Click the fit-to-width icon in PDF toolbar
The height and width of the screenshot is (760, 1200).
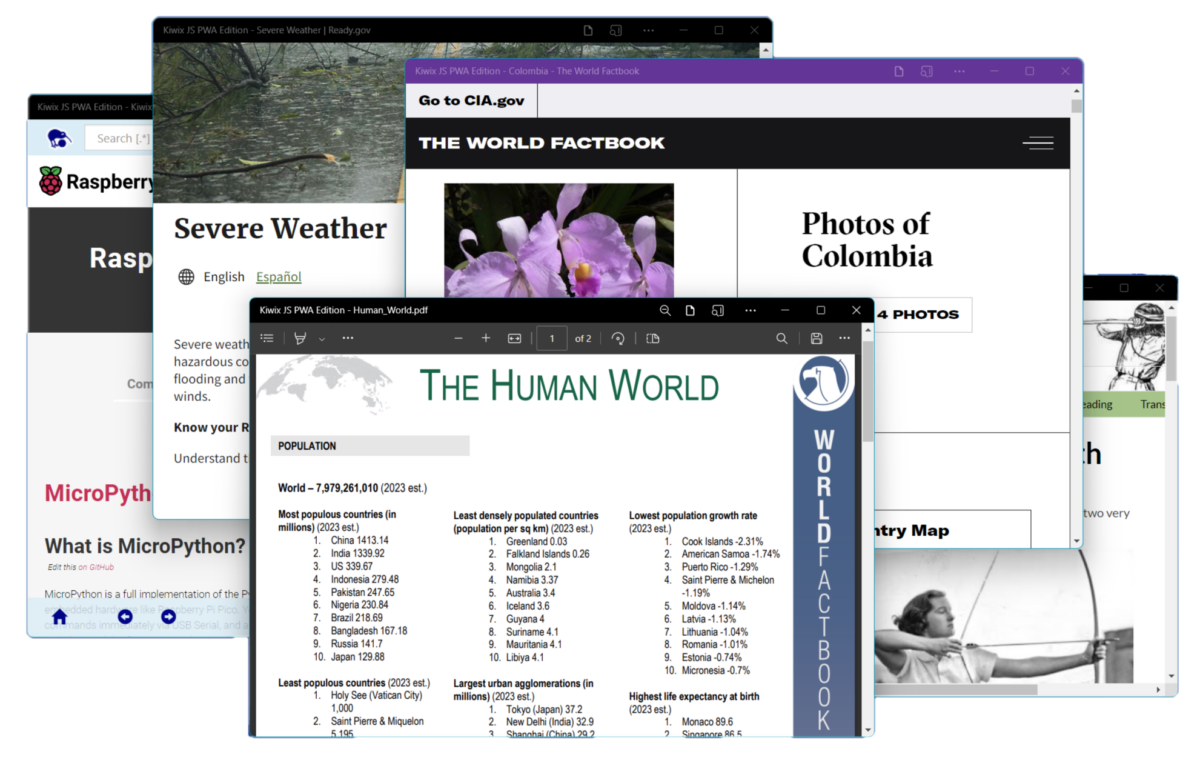tap(514, 338)
